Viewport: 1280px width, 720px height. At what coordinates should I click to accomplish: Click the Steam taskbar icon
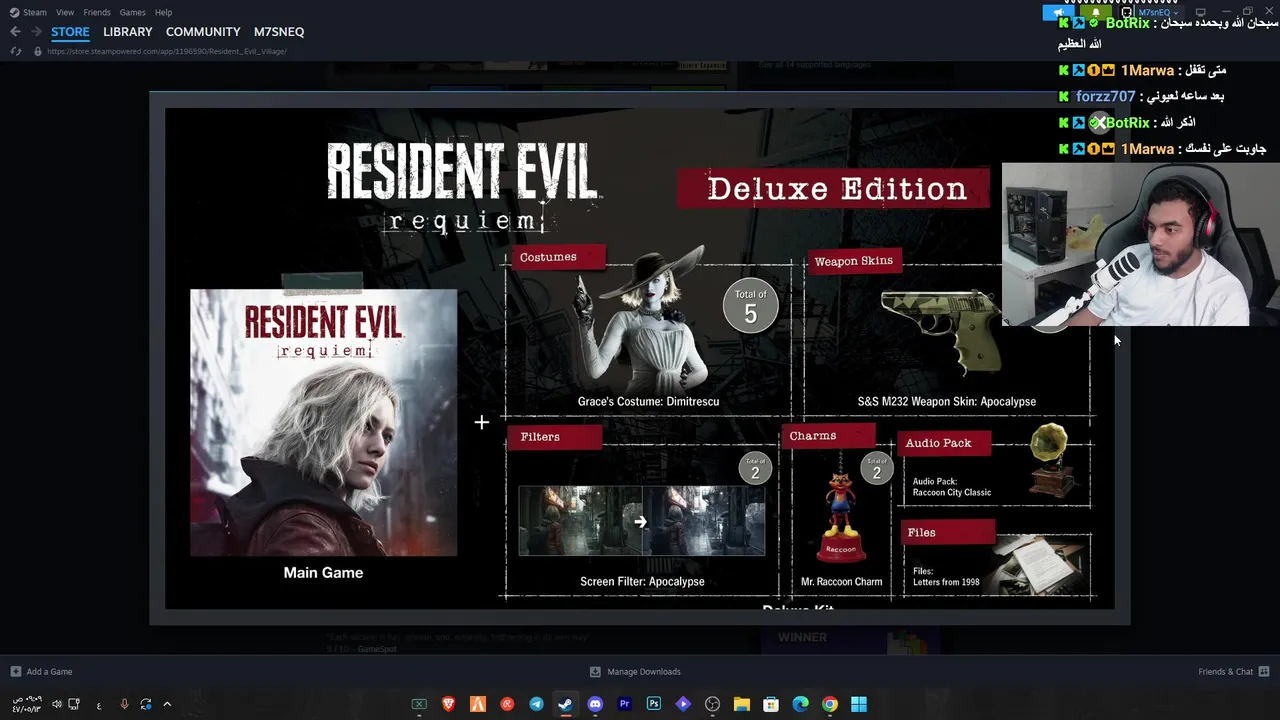(565, 704)
